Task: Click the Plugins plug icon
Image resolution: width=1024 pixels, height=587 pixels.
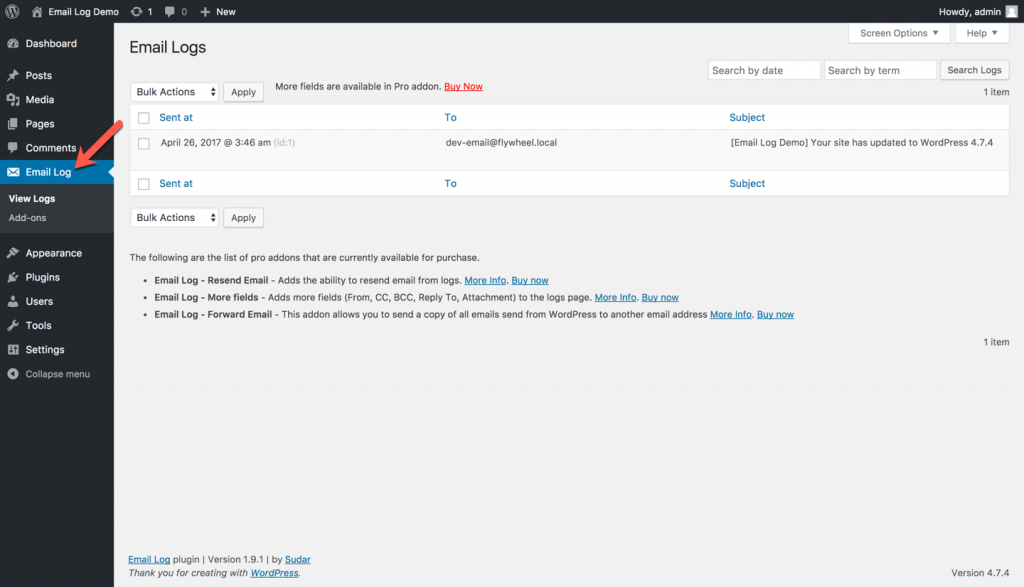Action: pyautogui.click(x=13, y=278)
